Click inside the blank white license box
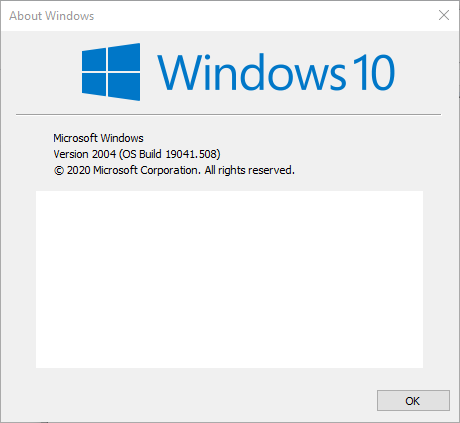Screen dimensions: 460x423 229,279
